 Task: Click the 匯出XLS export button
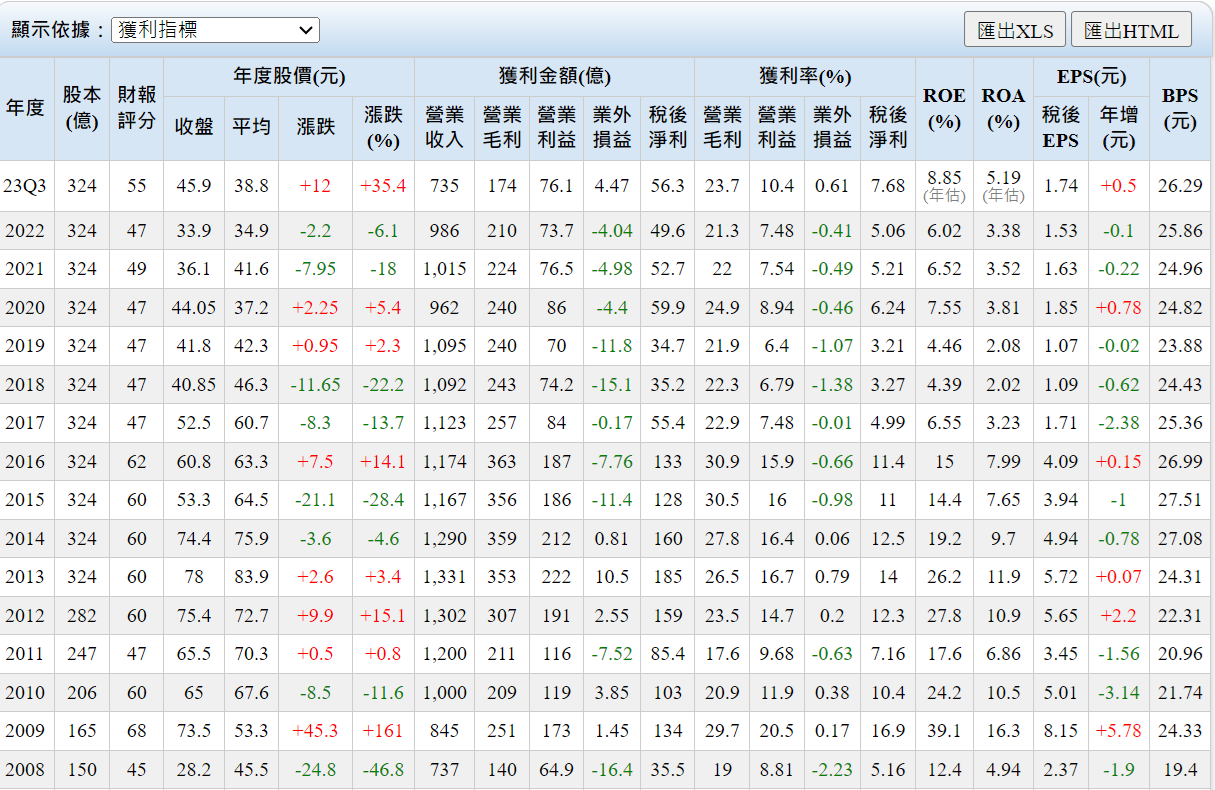1015,30
